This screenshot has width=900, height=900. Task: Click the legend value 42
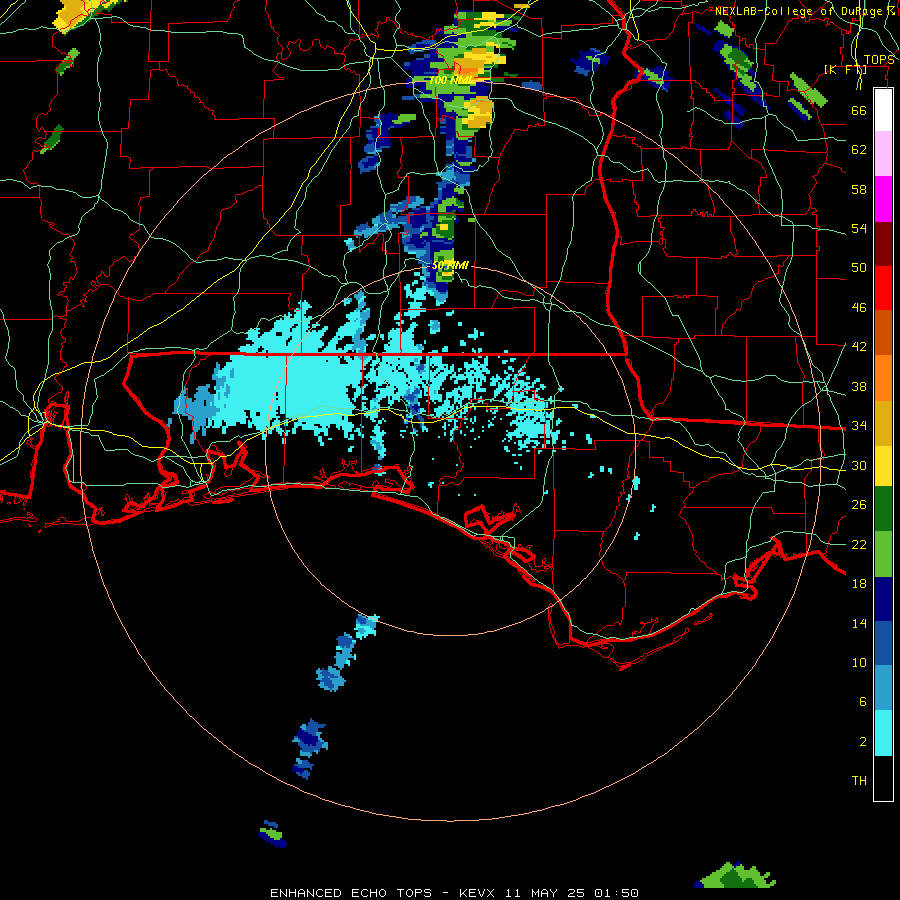(x=859, y=347)
